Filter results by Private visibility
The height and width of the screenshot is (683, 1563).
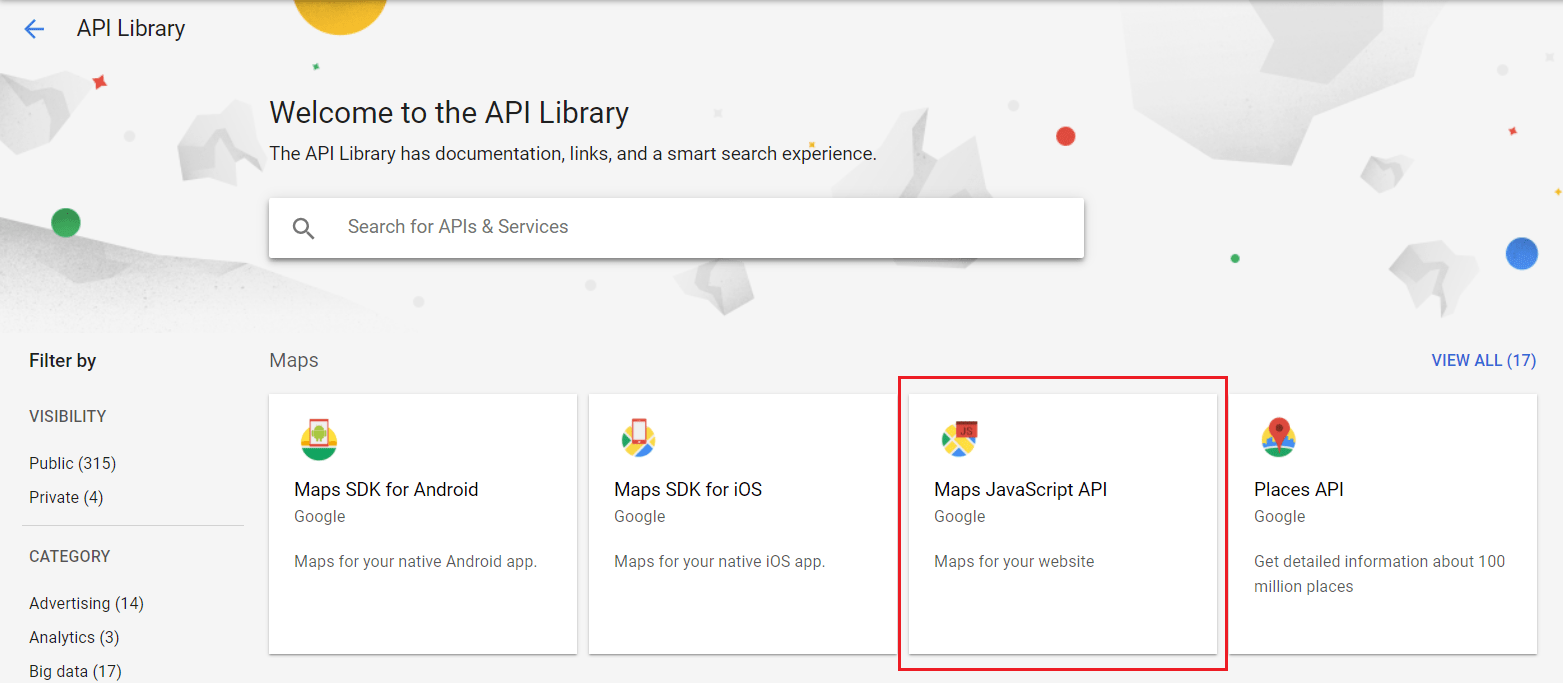(x=66, y=497)
